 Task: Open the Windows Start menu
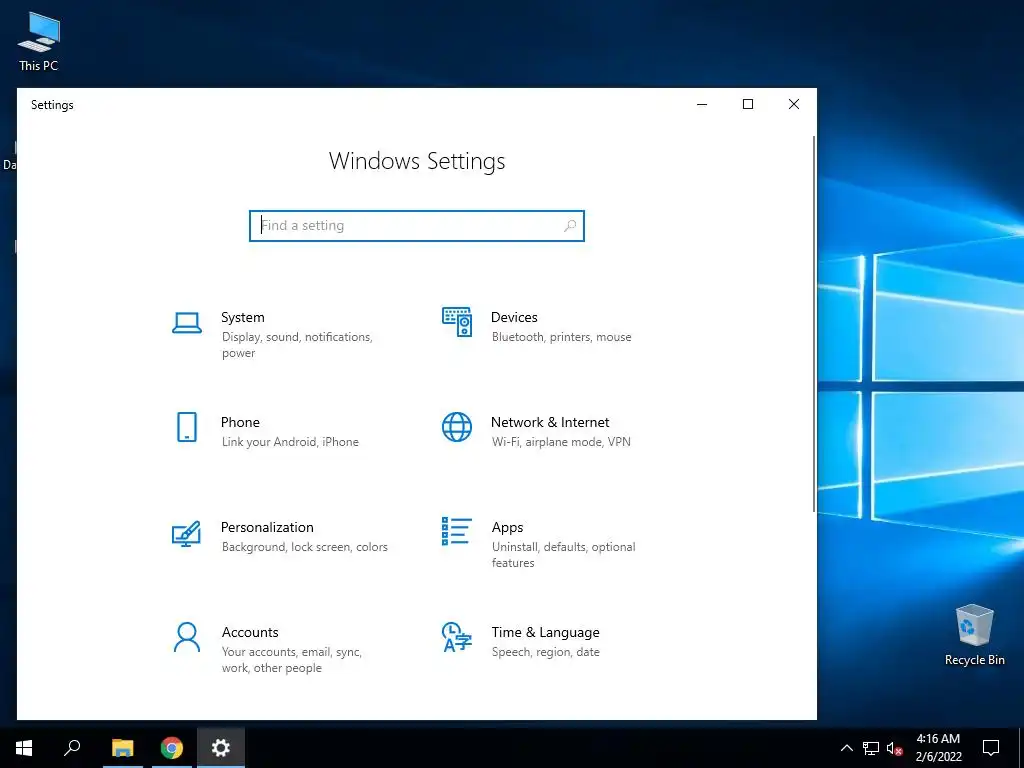pos(24,748)
